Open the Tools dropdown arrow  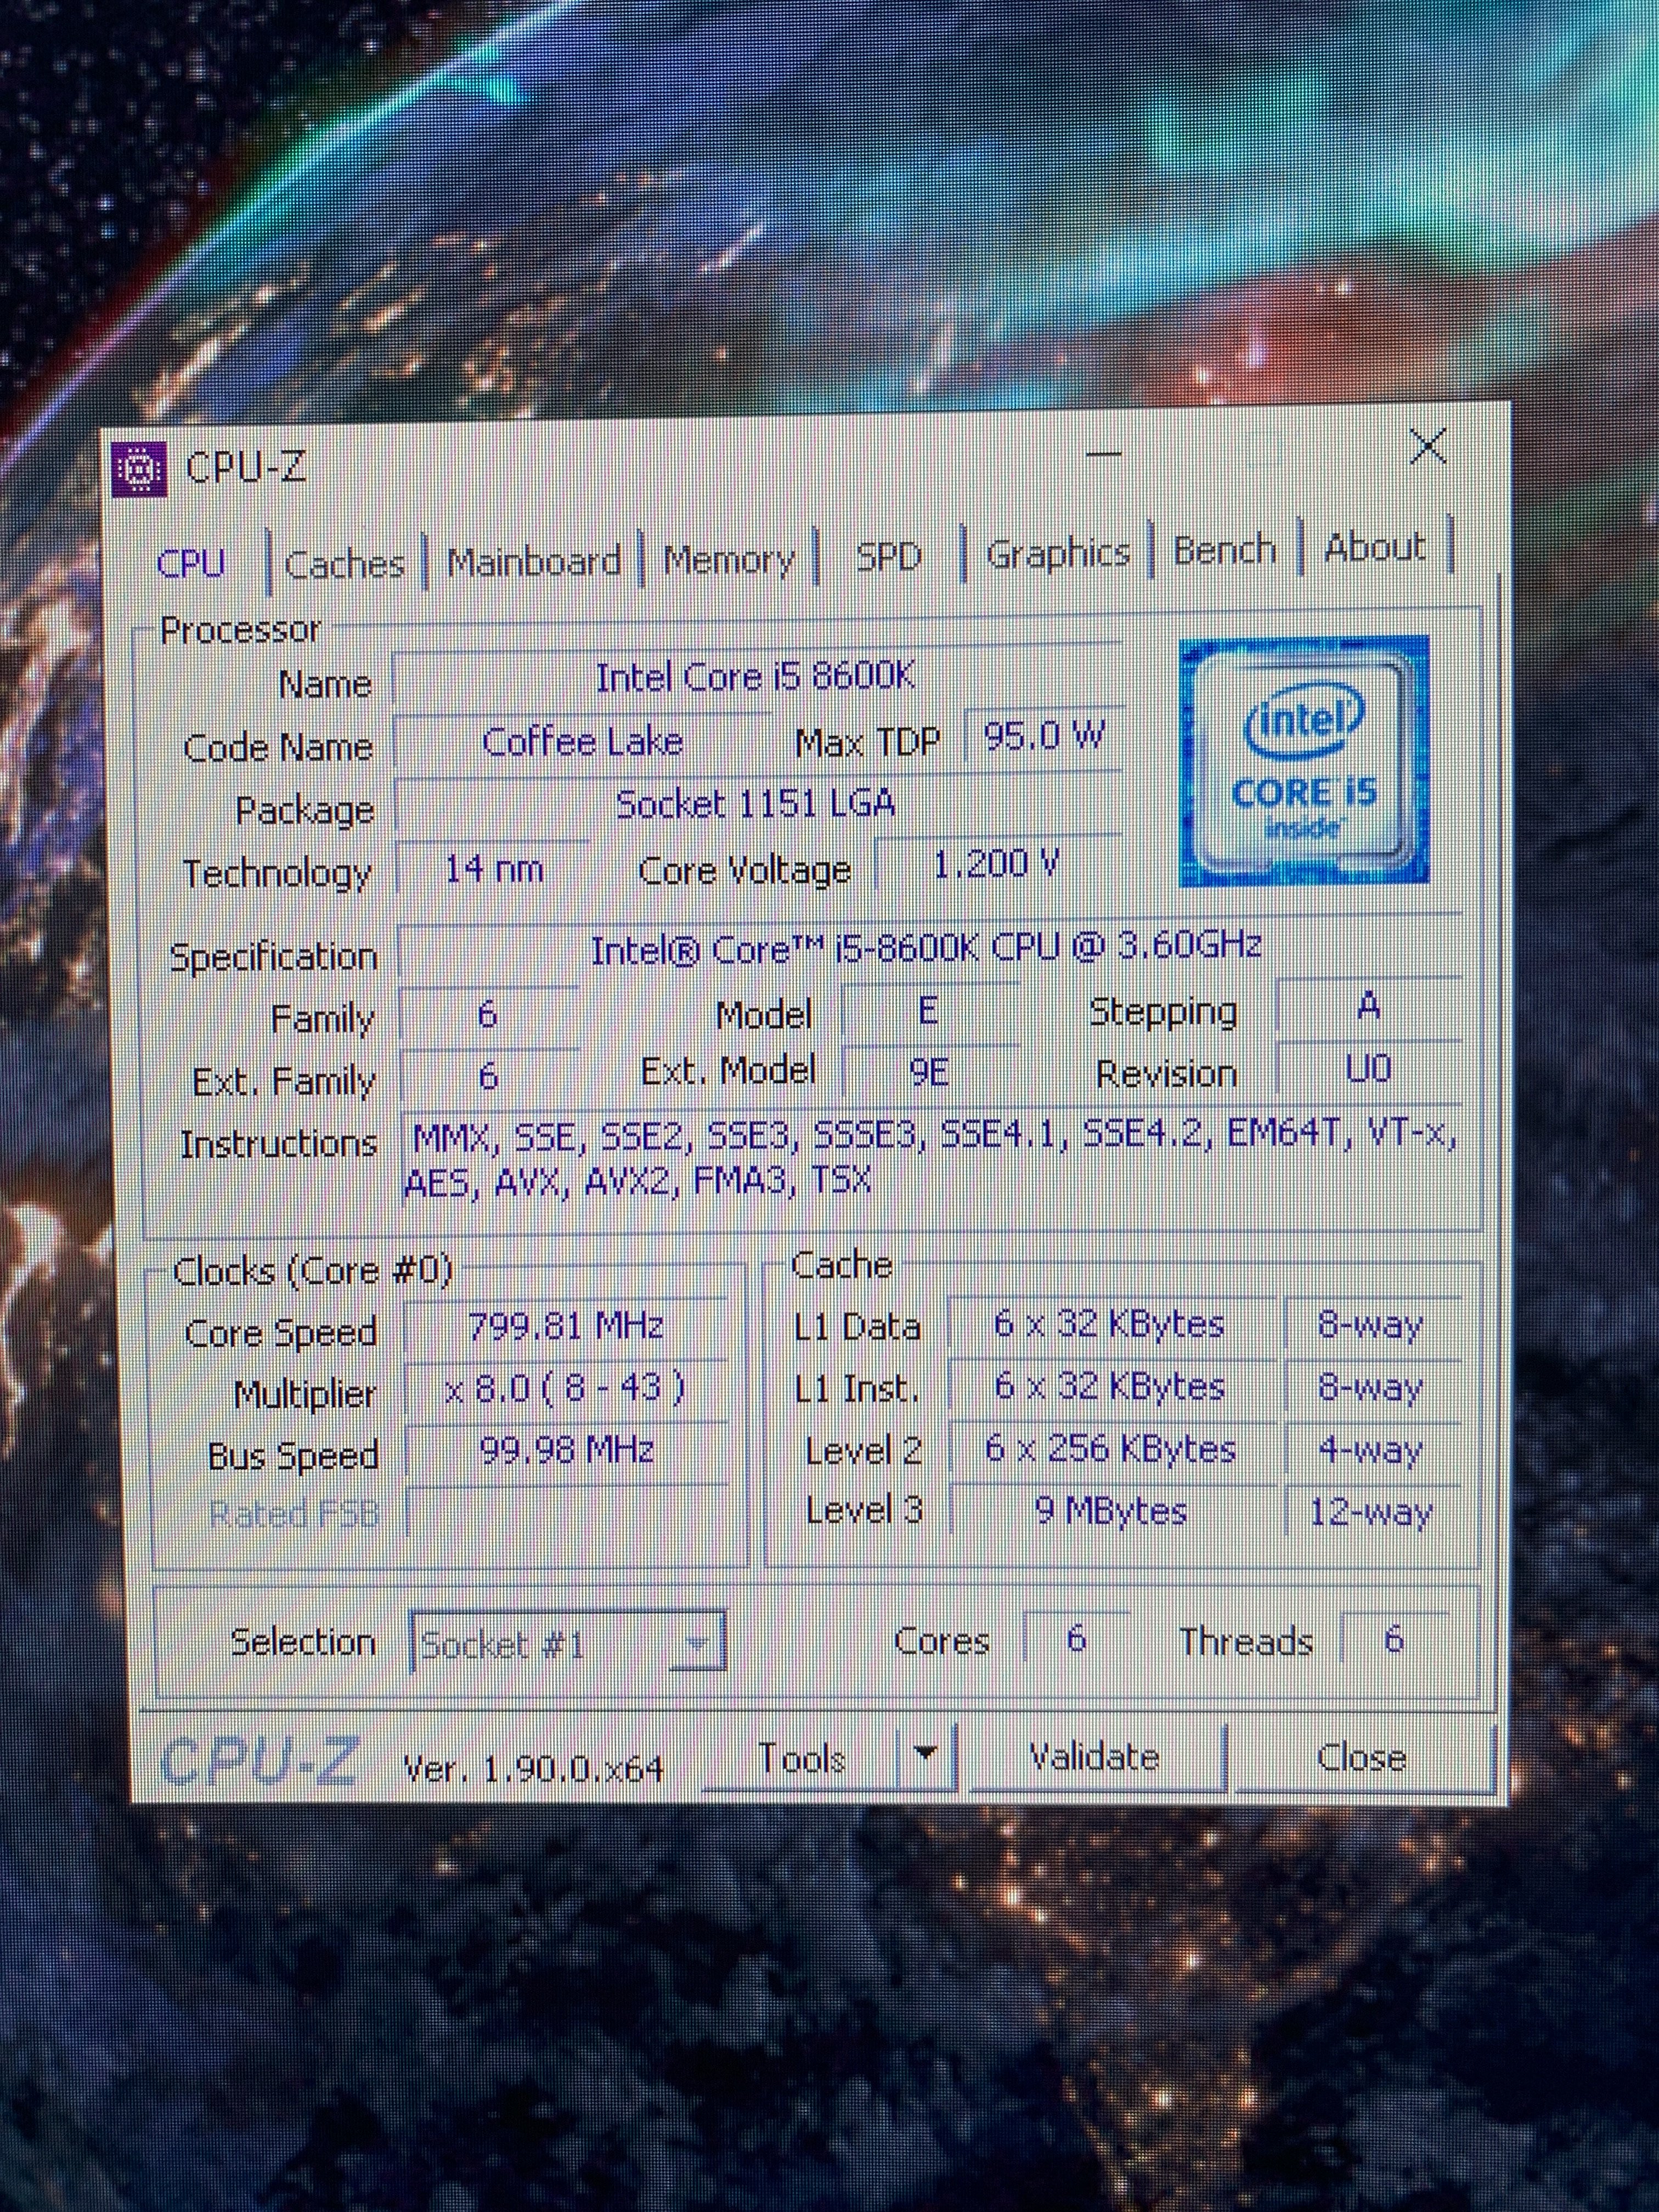click(926, 1753)
